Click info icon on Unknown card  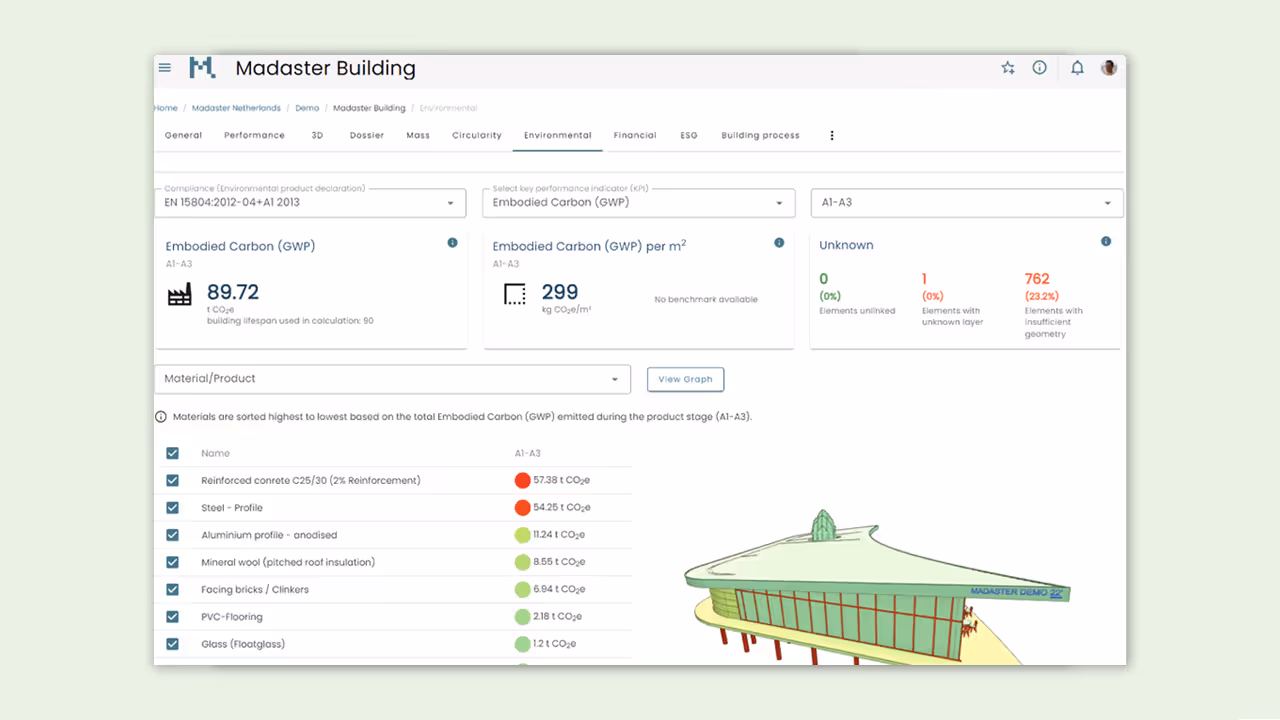(x=1106, y=242)
